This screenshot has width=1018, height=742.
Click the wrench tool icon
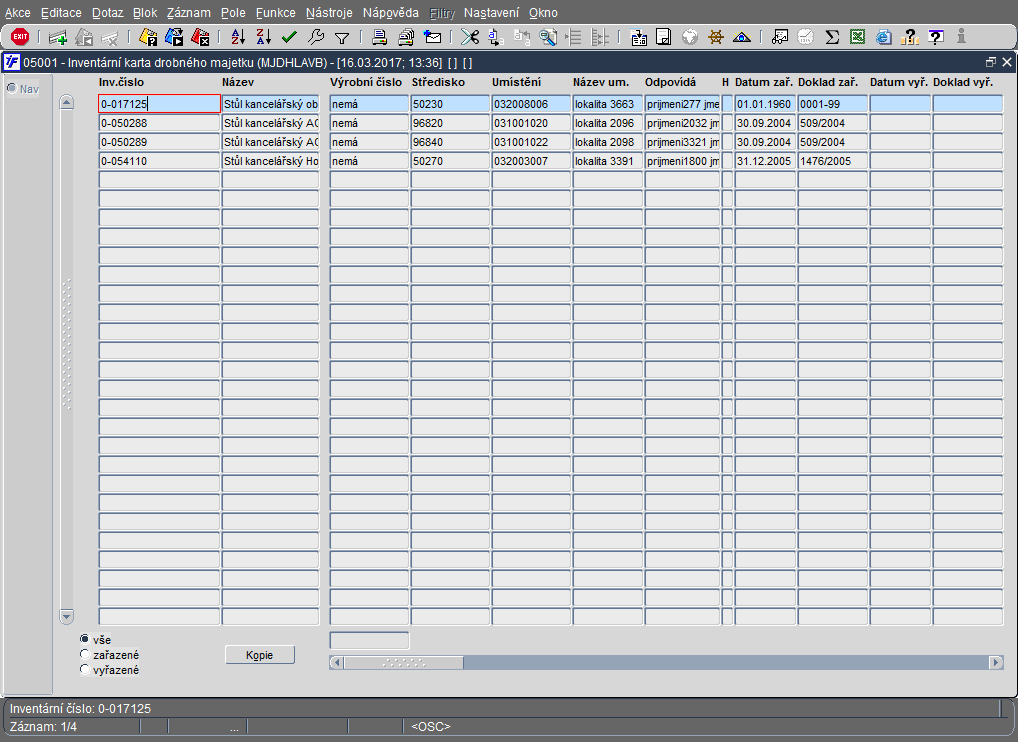click(316, 37)
